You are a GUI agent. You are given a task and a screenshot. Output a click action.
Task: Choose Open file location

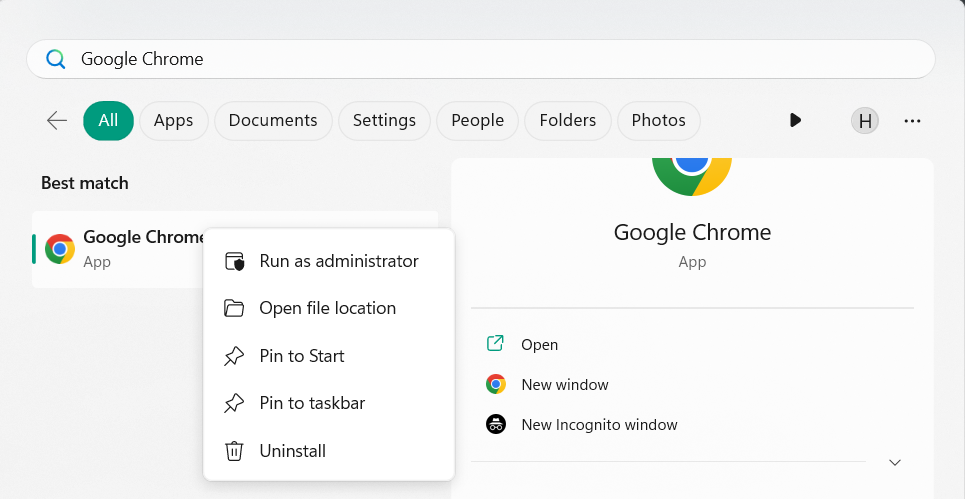[327, 308]
